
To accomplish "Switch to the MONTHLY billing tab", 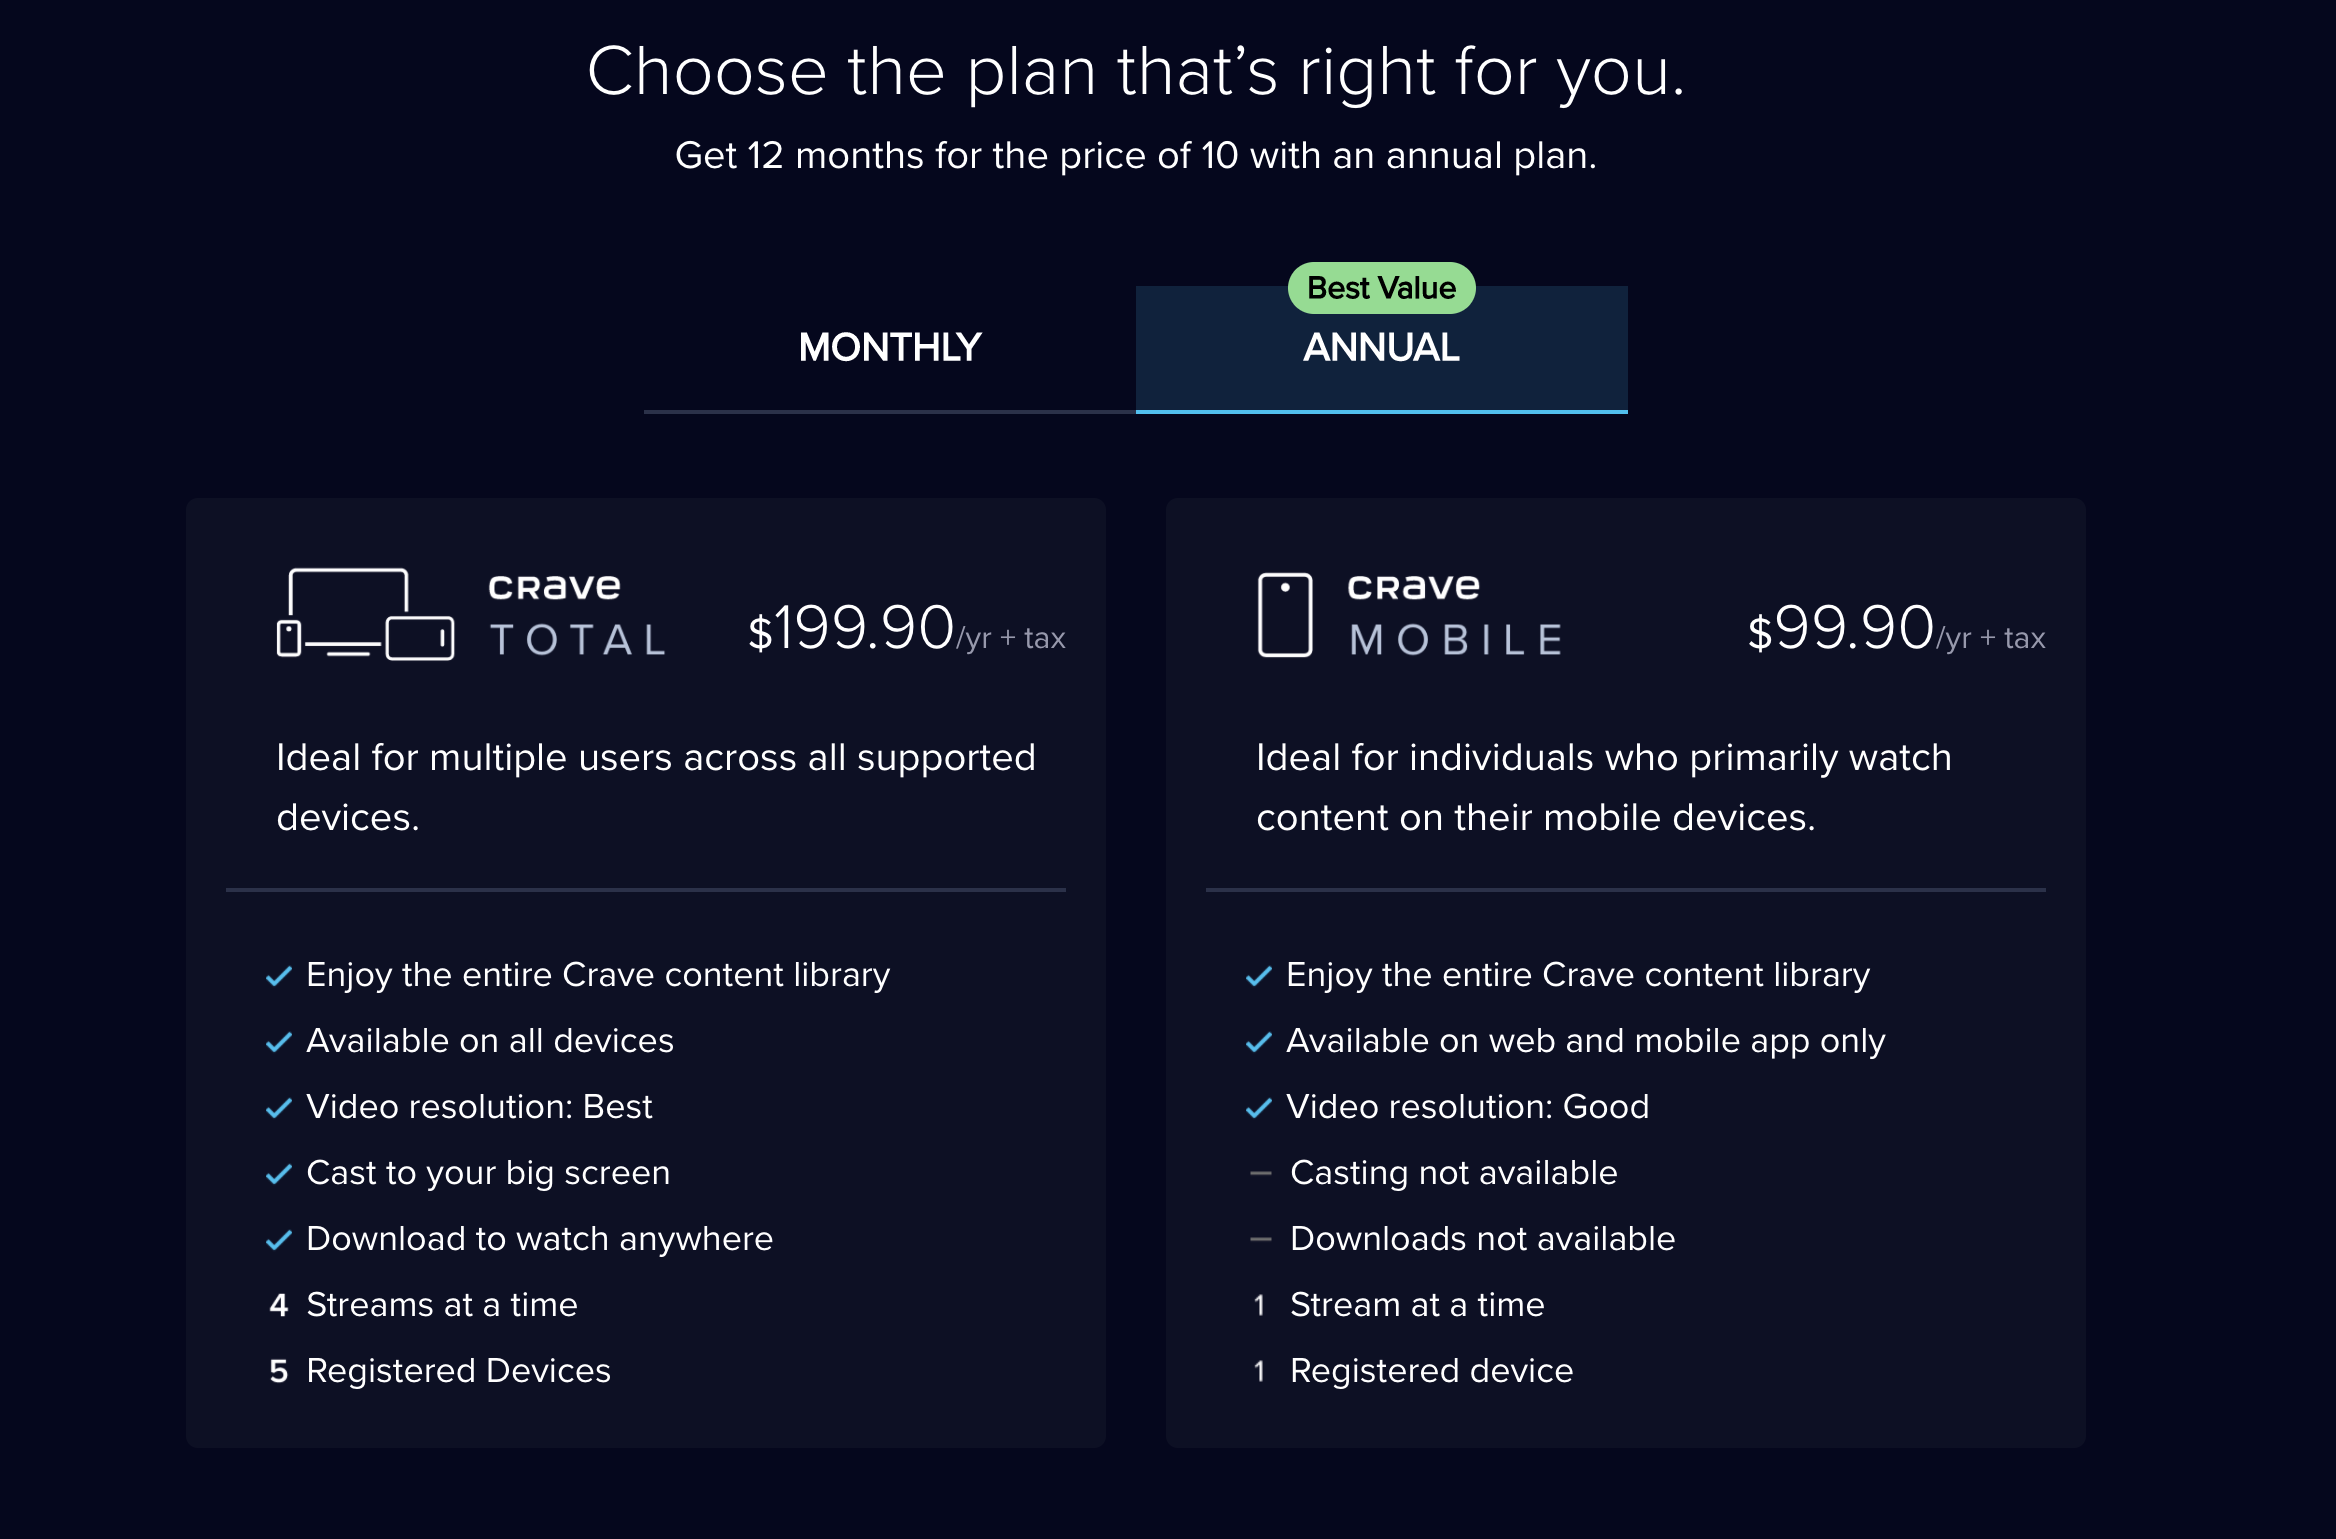I will (x=890, y=348).
